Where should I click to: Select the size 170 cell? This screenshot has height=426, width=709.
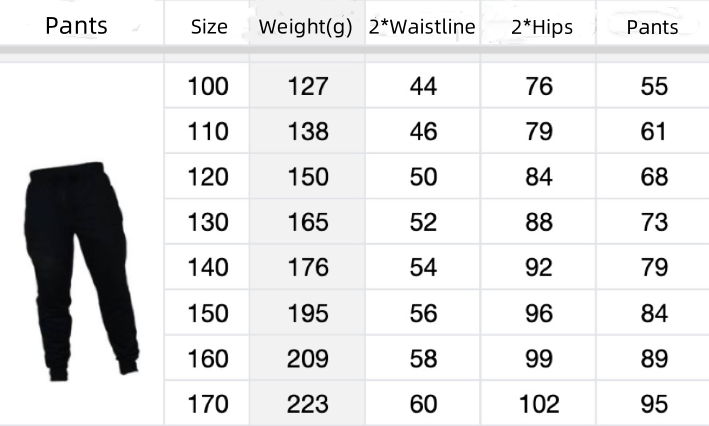[x=208, y=404]
